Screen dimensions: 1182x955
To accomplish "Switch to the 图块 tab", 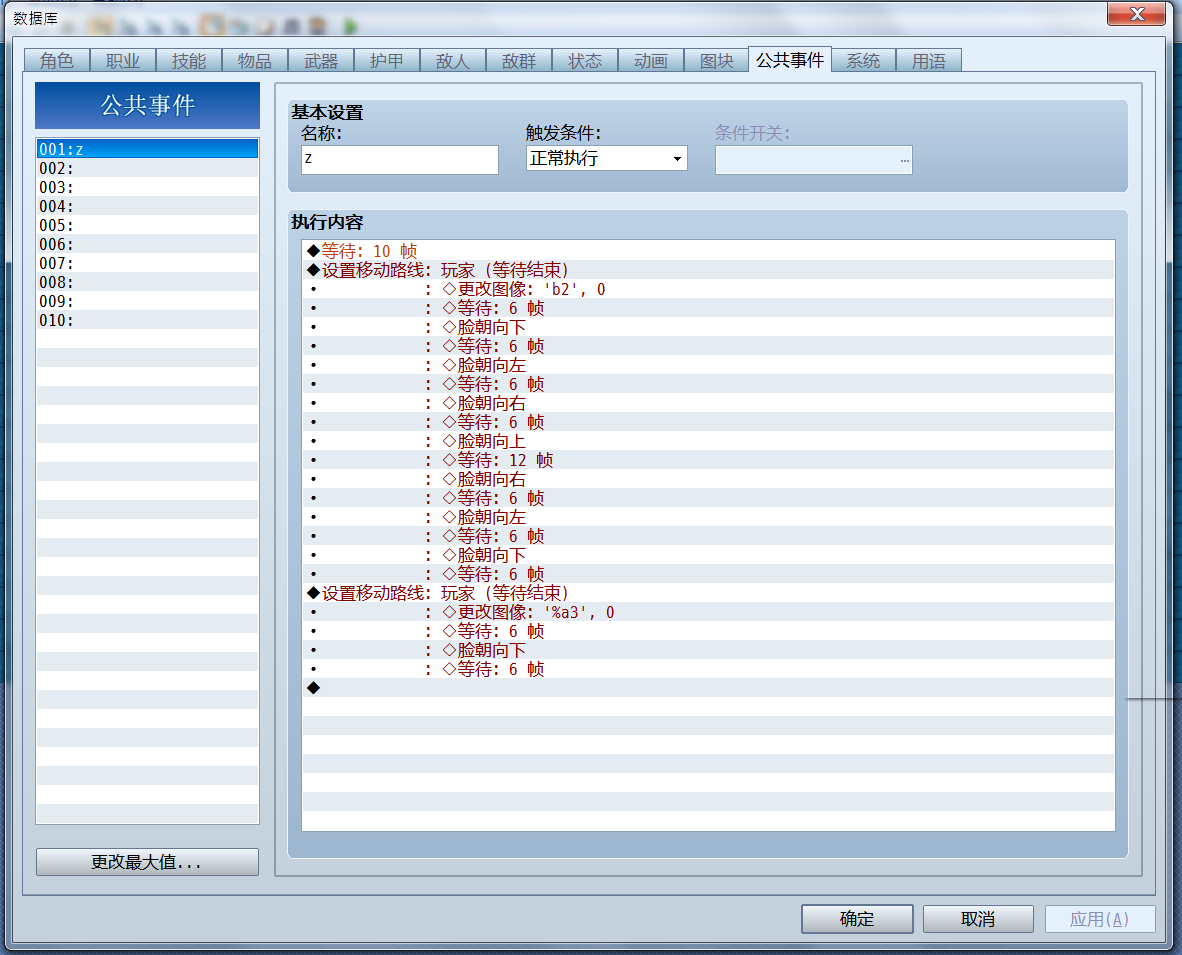I will pyautogui.click(x=717, y=60).
